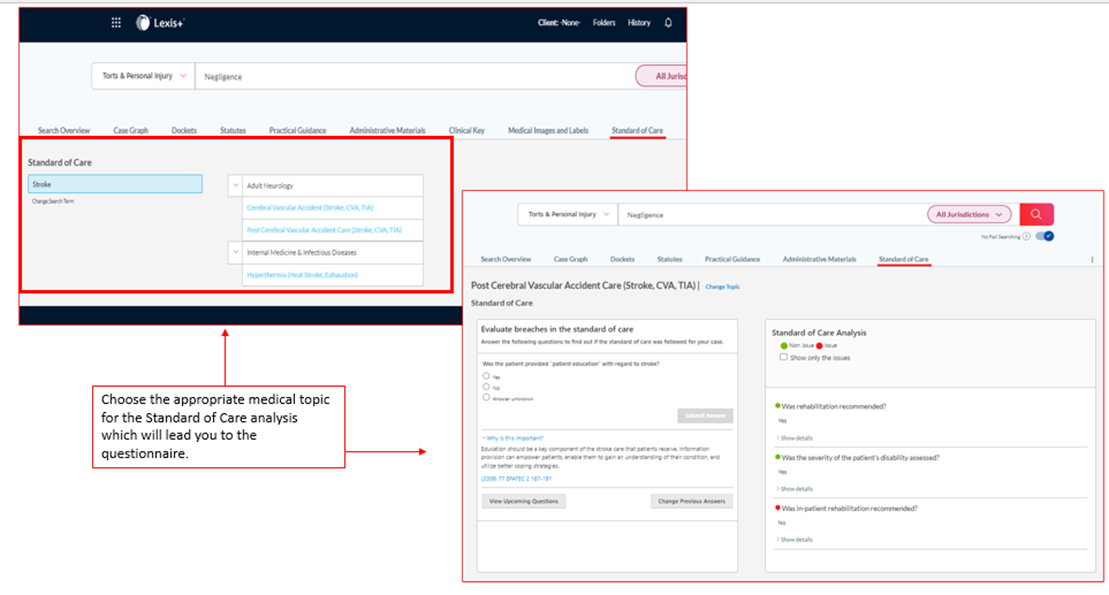Click the Standard of Care Analysis heading

pyautogui.click(x=819, y=333)
